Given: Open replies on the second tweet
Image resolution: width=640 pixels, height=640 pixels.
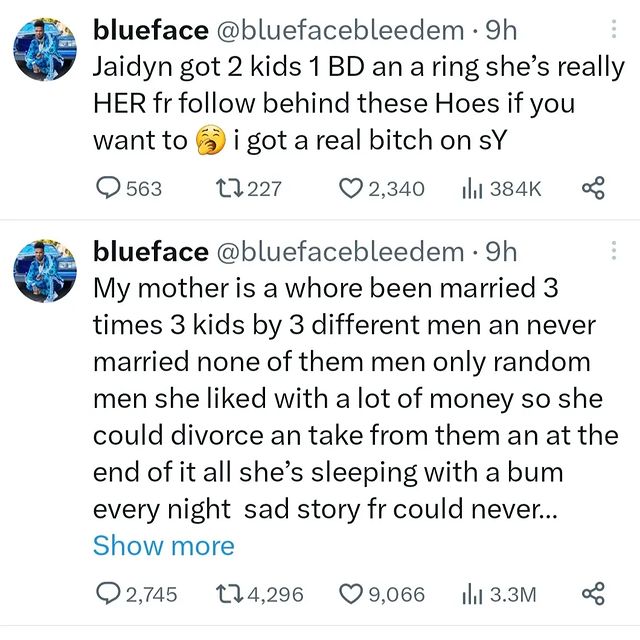Looking at the screenshot, I should (136, 594).
